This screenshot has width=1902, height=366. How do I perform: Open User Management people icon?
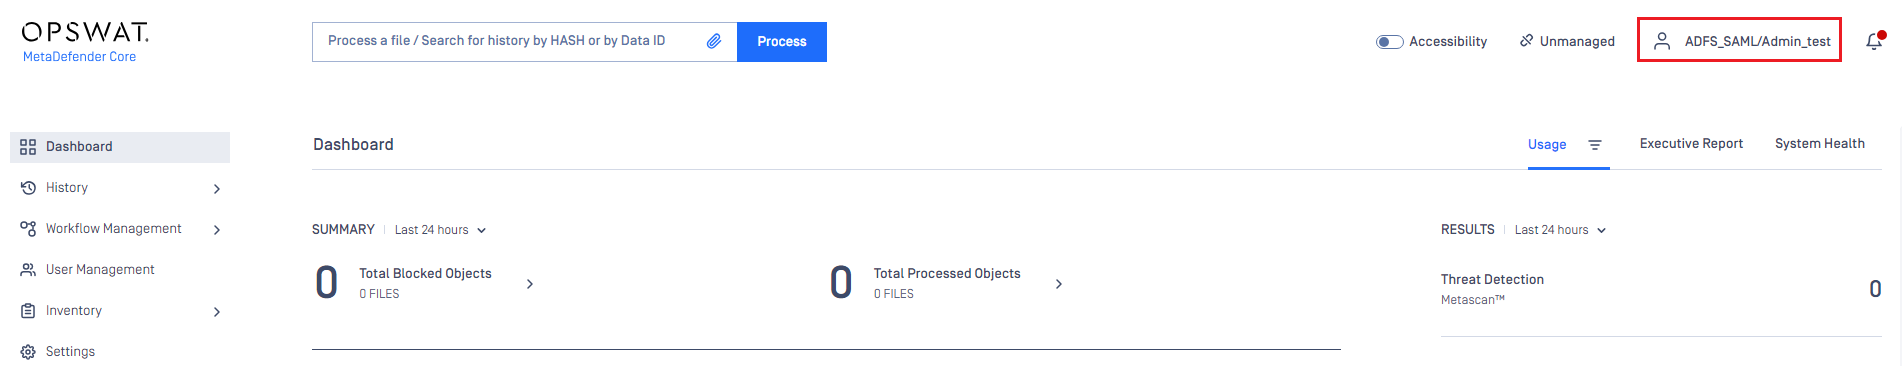click(28, 270)
